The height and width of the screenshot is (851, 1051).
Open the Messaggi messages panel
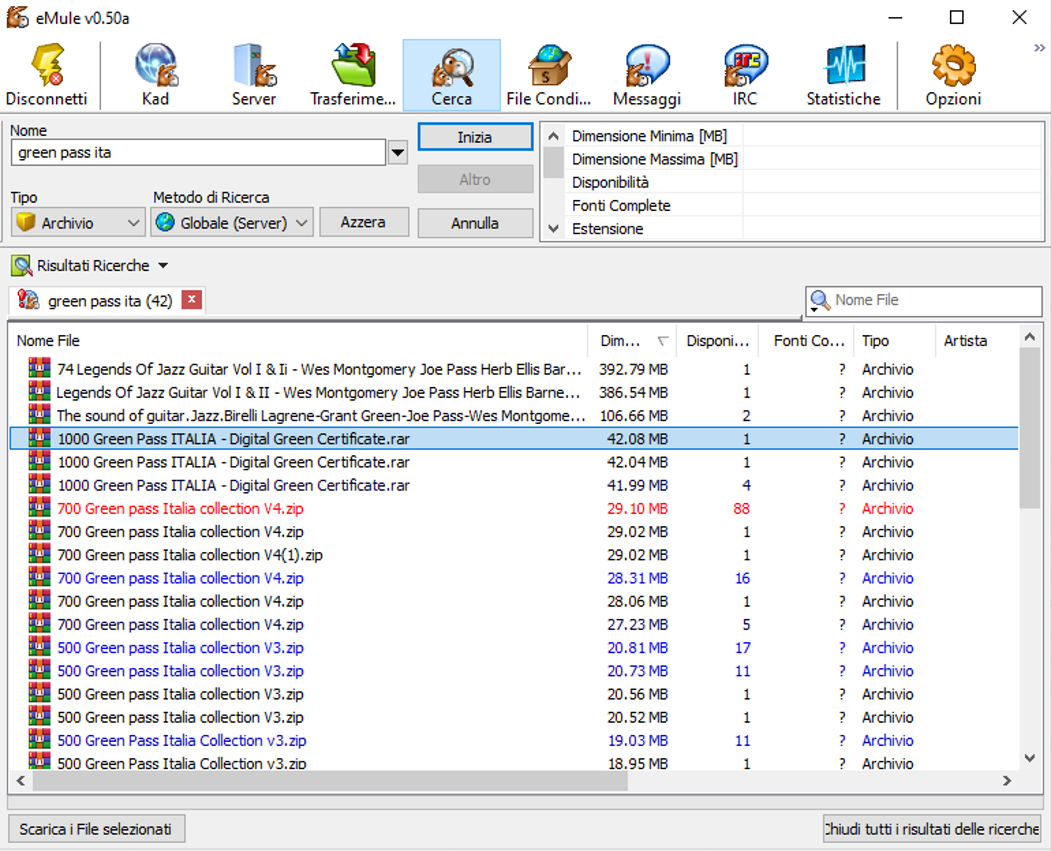647,75
